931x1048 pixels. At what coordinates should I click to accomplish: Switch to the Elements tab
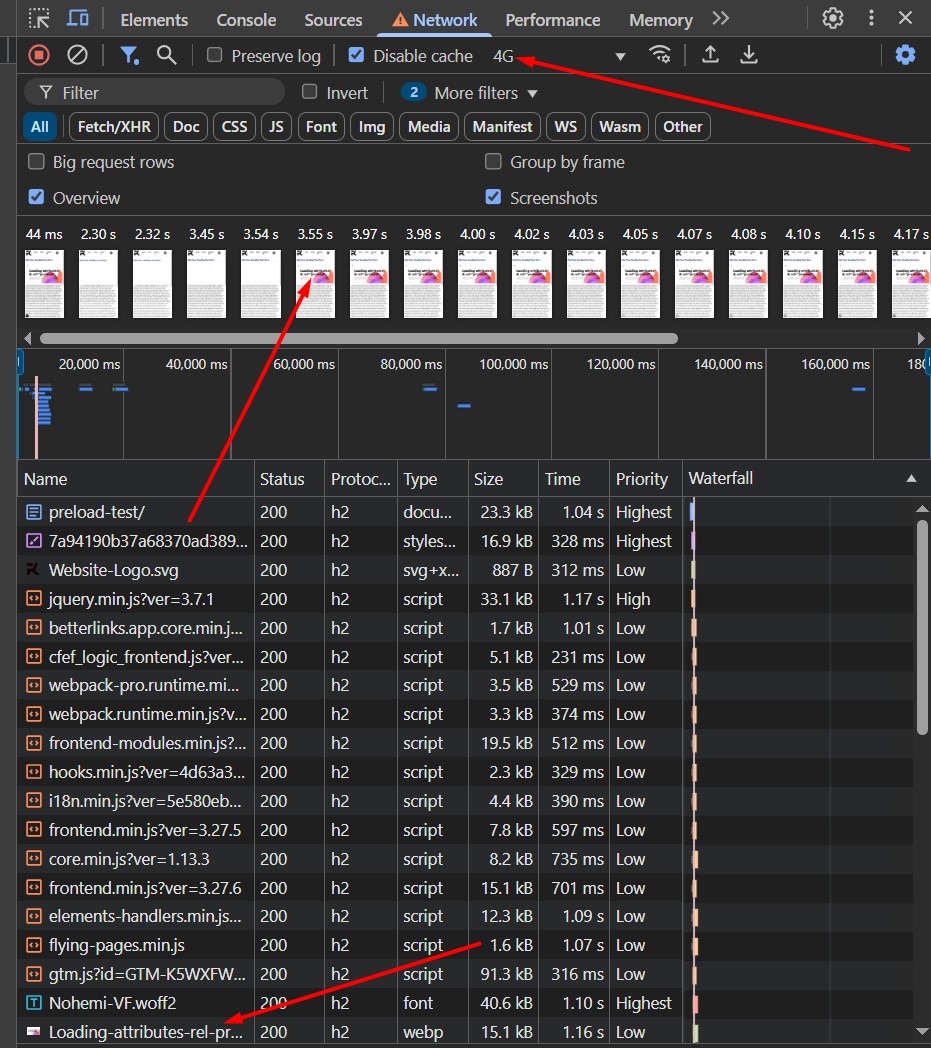tap(154, 20)
